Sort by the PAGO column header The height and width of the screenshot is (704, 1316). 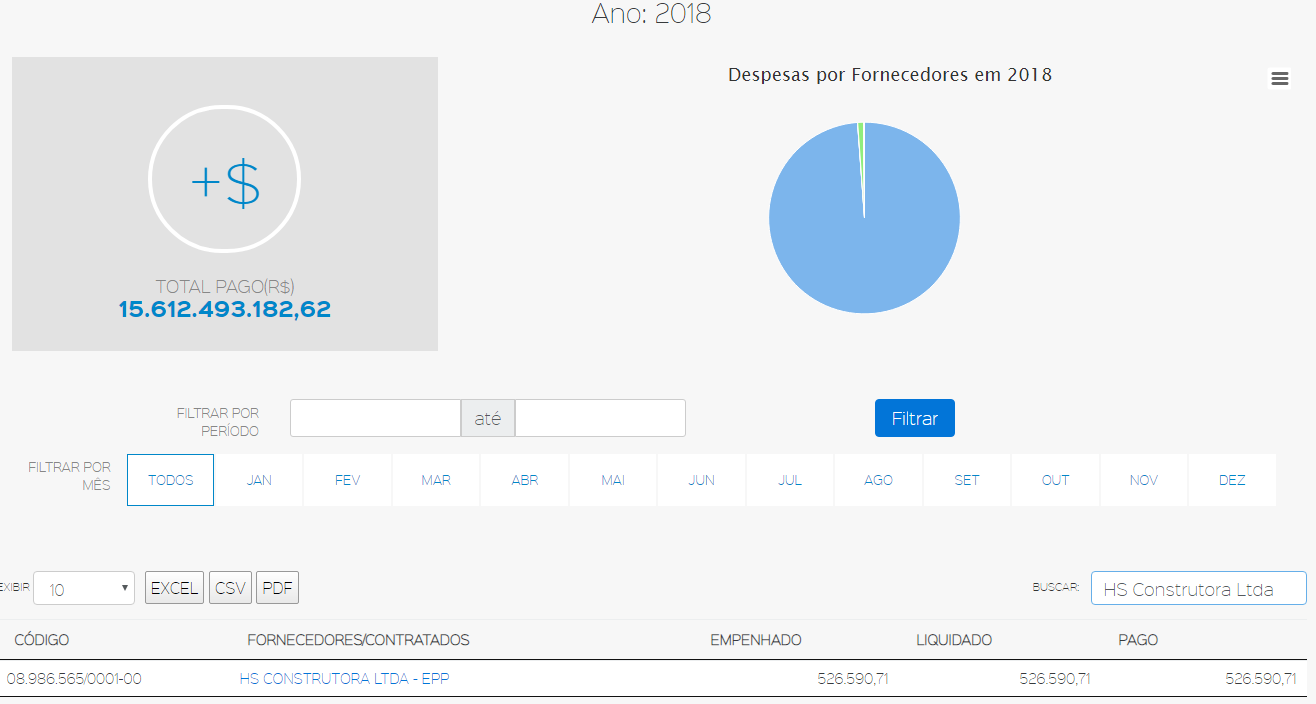[1138, 640]
